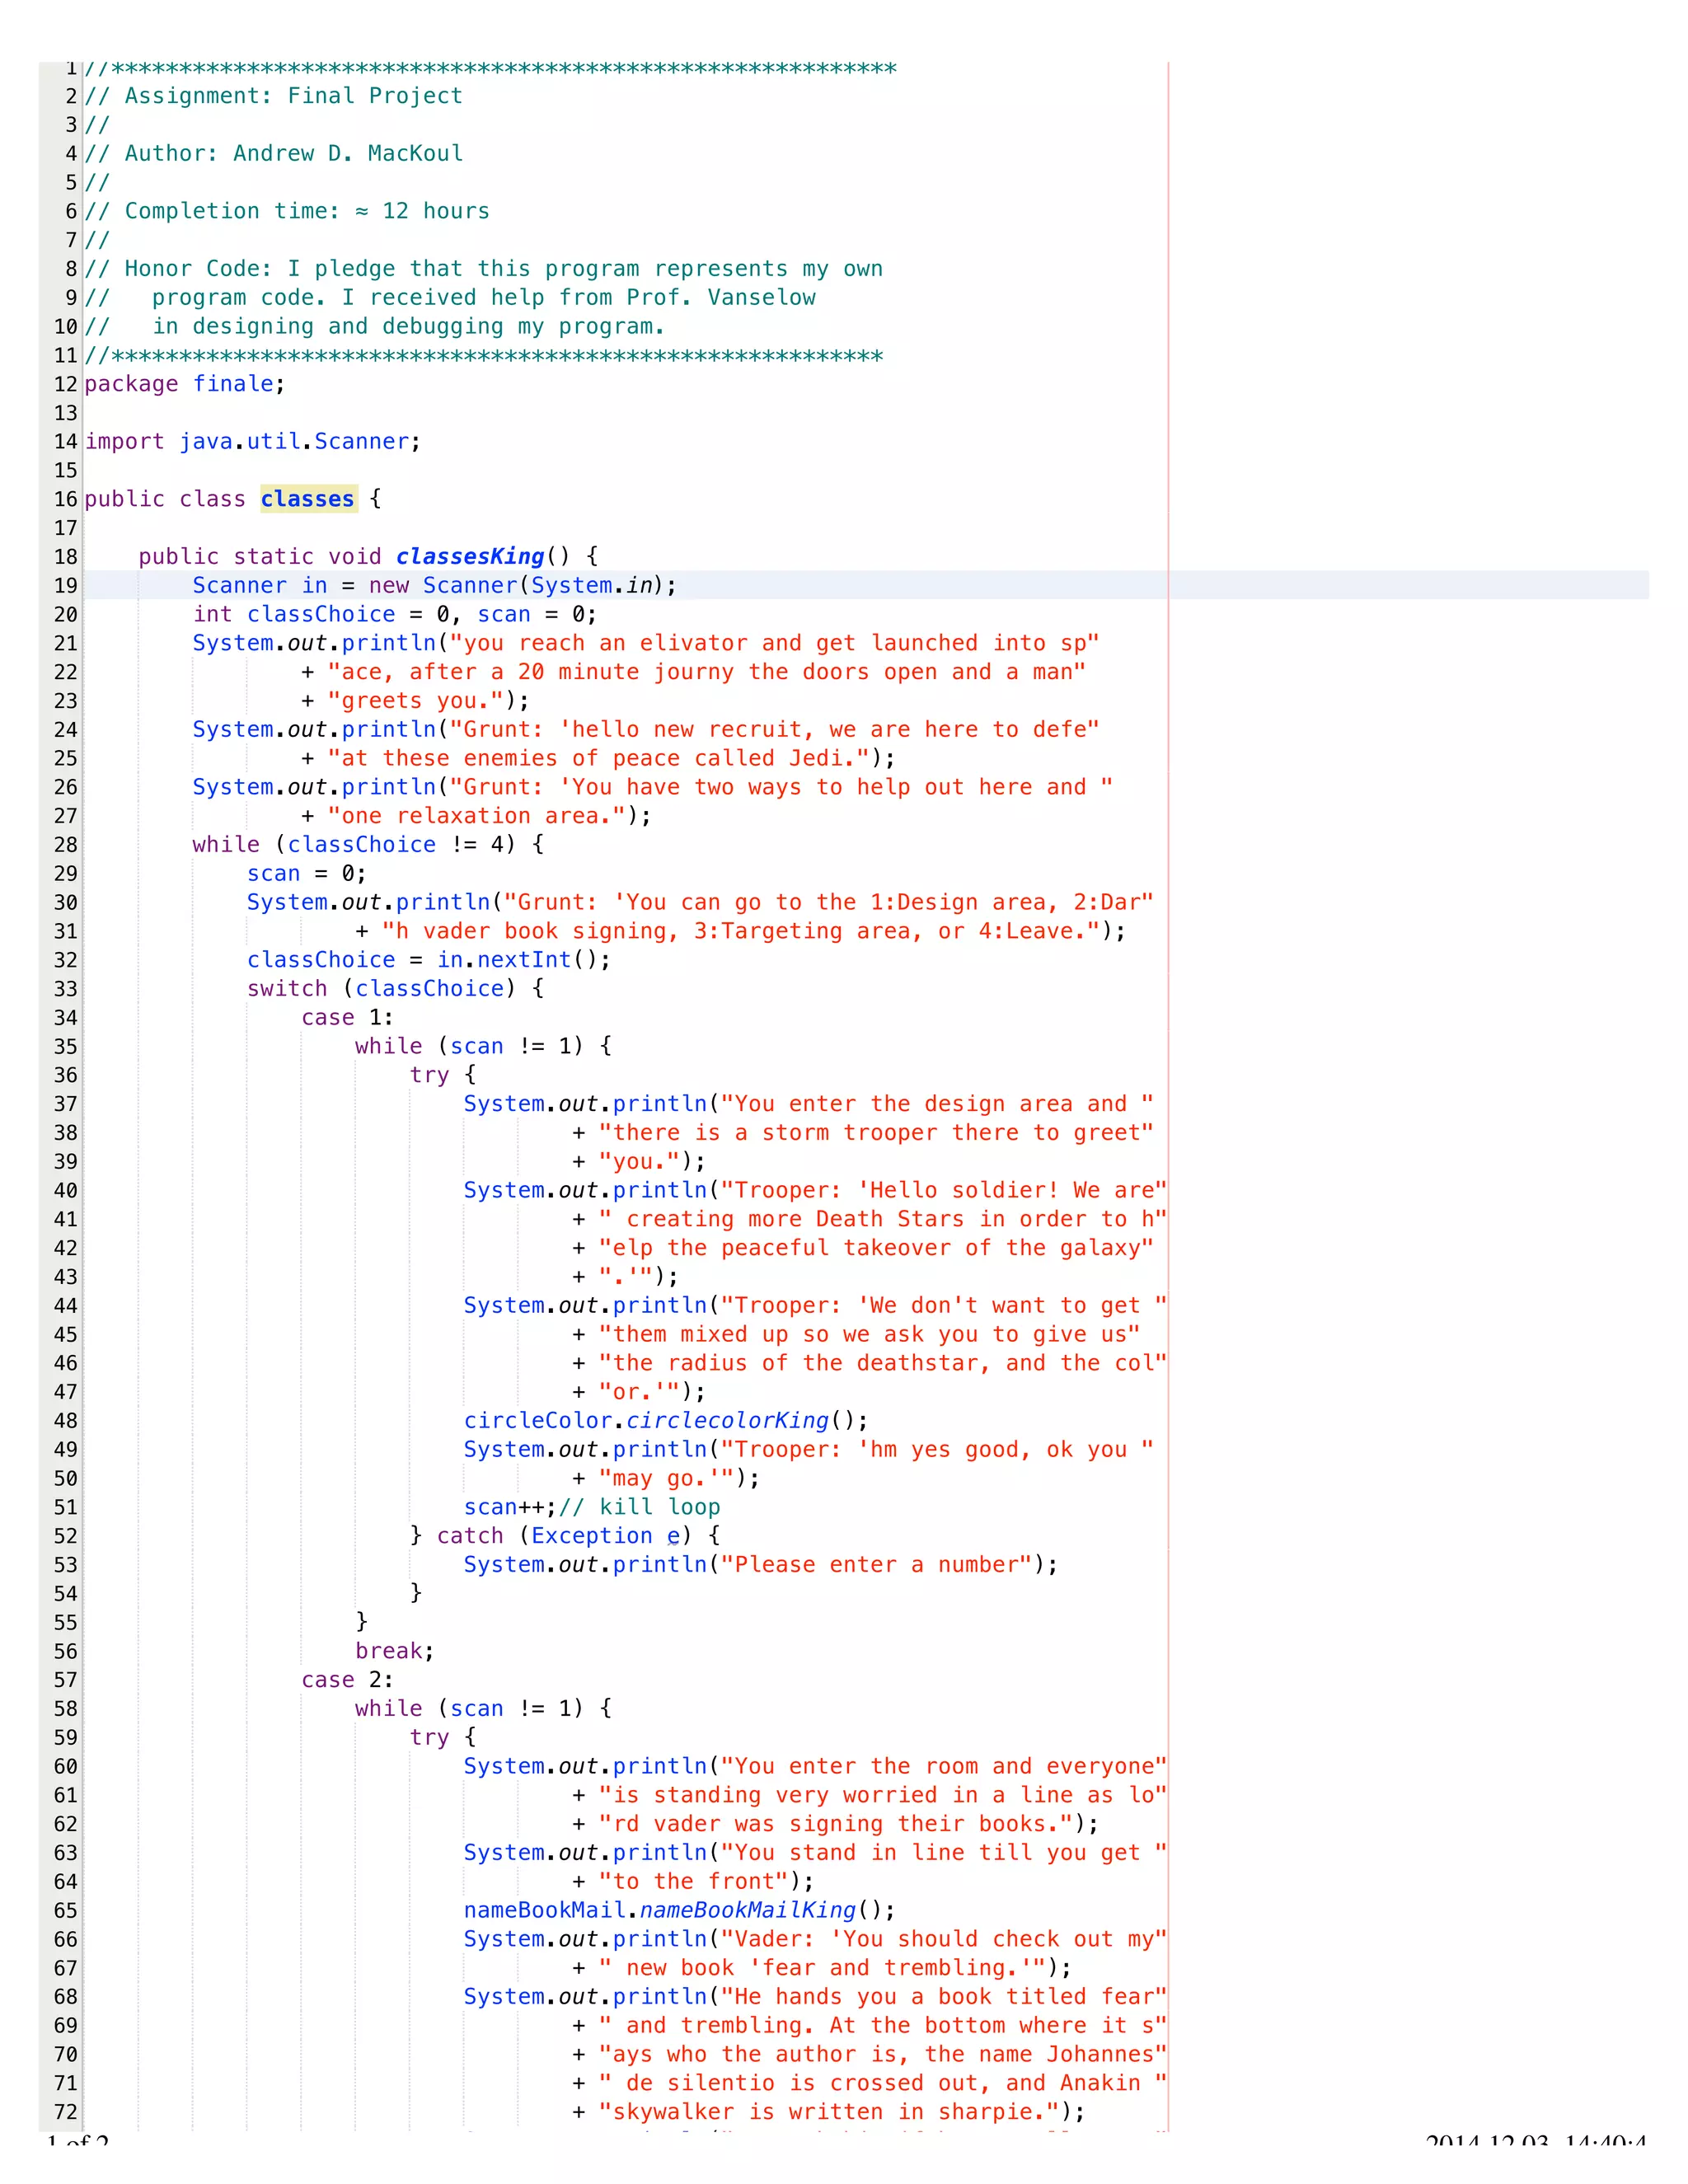The image size is (1688, 2184).
Task: Click "one relaxation area." string on line 27
Action: click(476, 816)
